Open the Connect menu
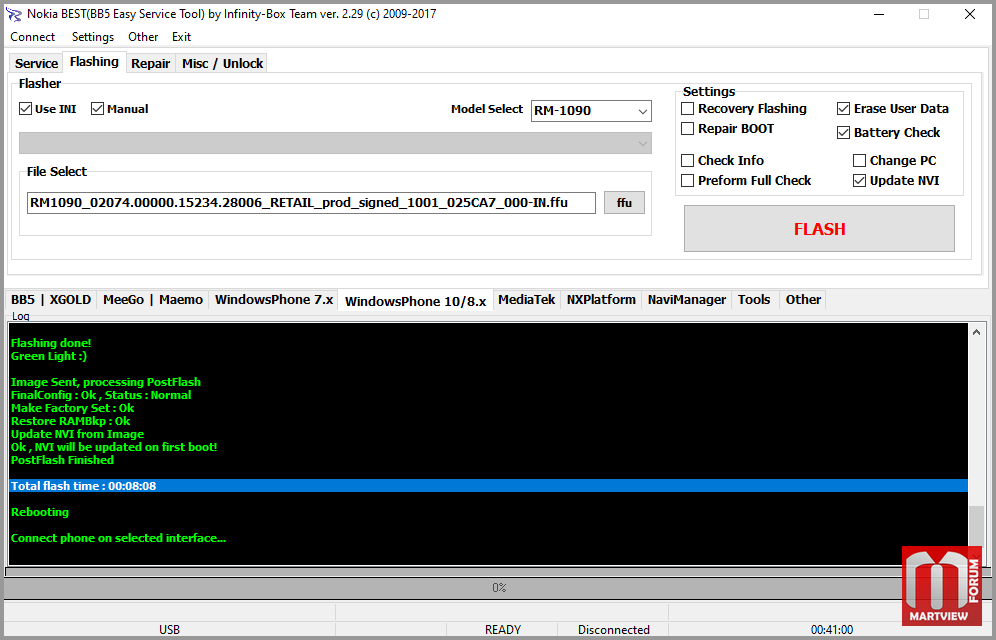Screen dimensions: 996x640 pyautogui.click(x=32, y=37)
